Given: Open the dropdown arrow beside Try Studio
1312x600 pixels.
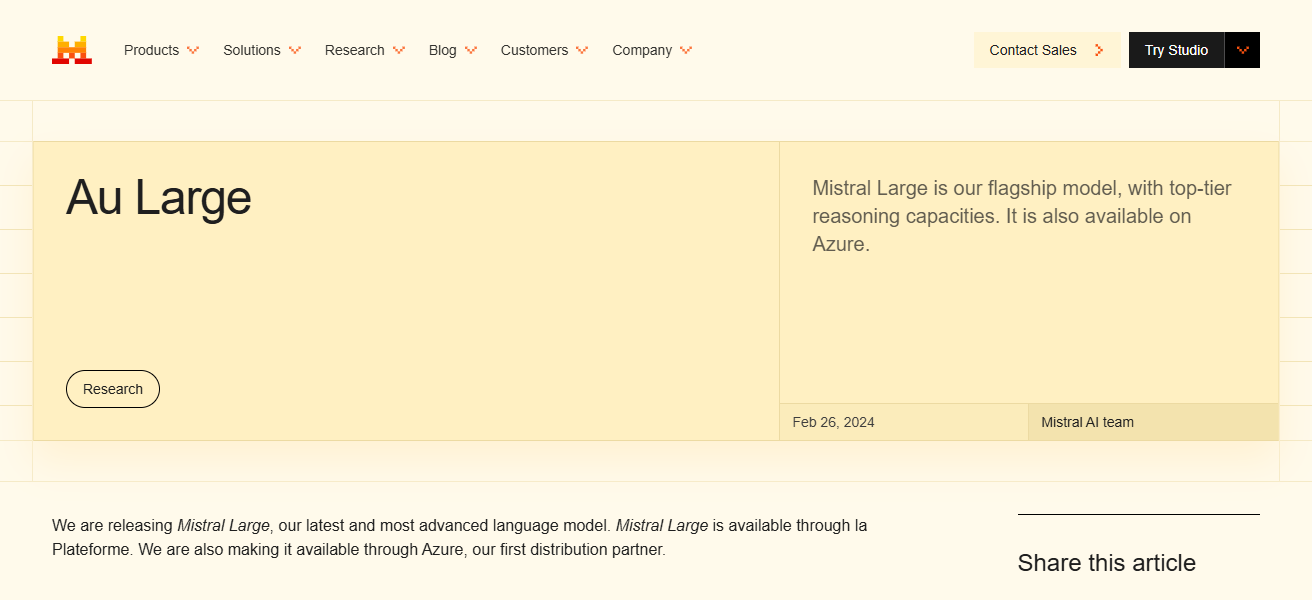Looking at the screenshot, I should [x=1243, y=50].
